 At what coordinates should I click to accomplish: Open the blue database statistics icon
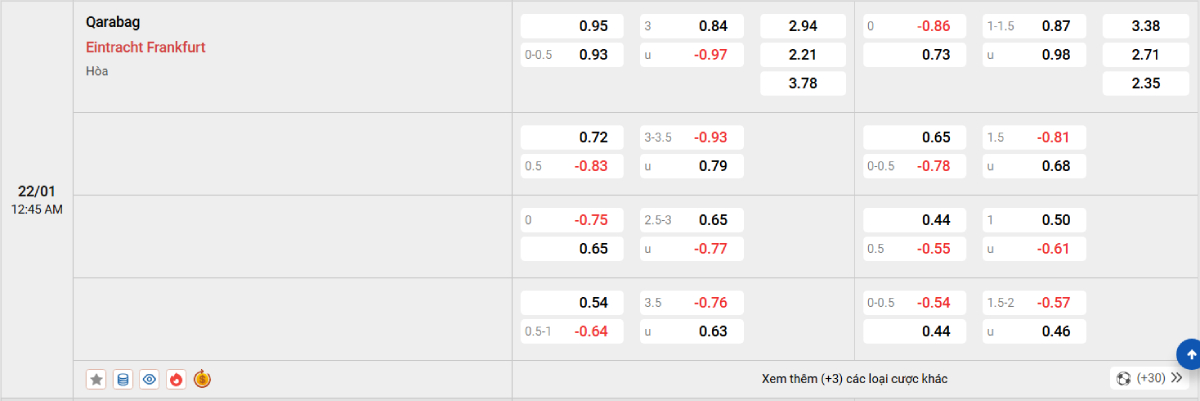pyautogui.click(x=123, y=379)
